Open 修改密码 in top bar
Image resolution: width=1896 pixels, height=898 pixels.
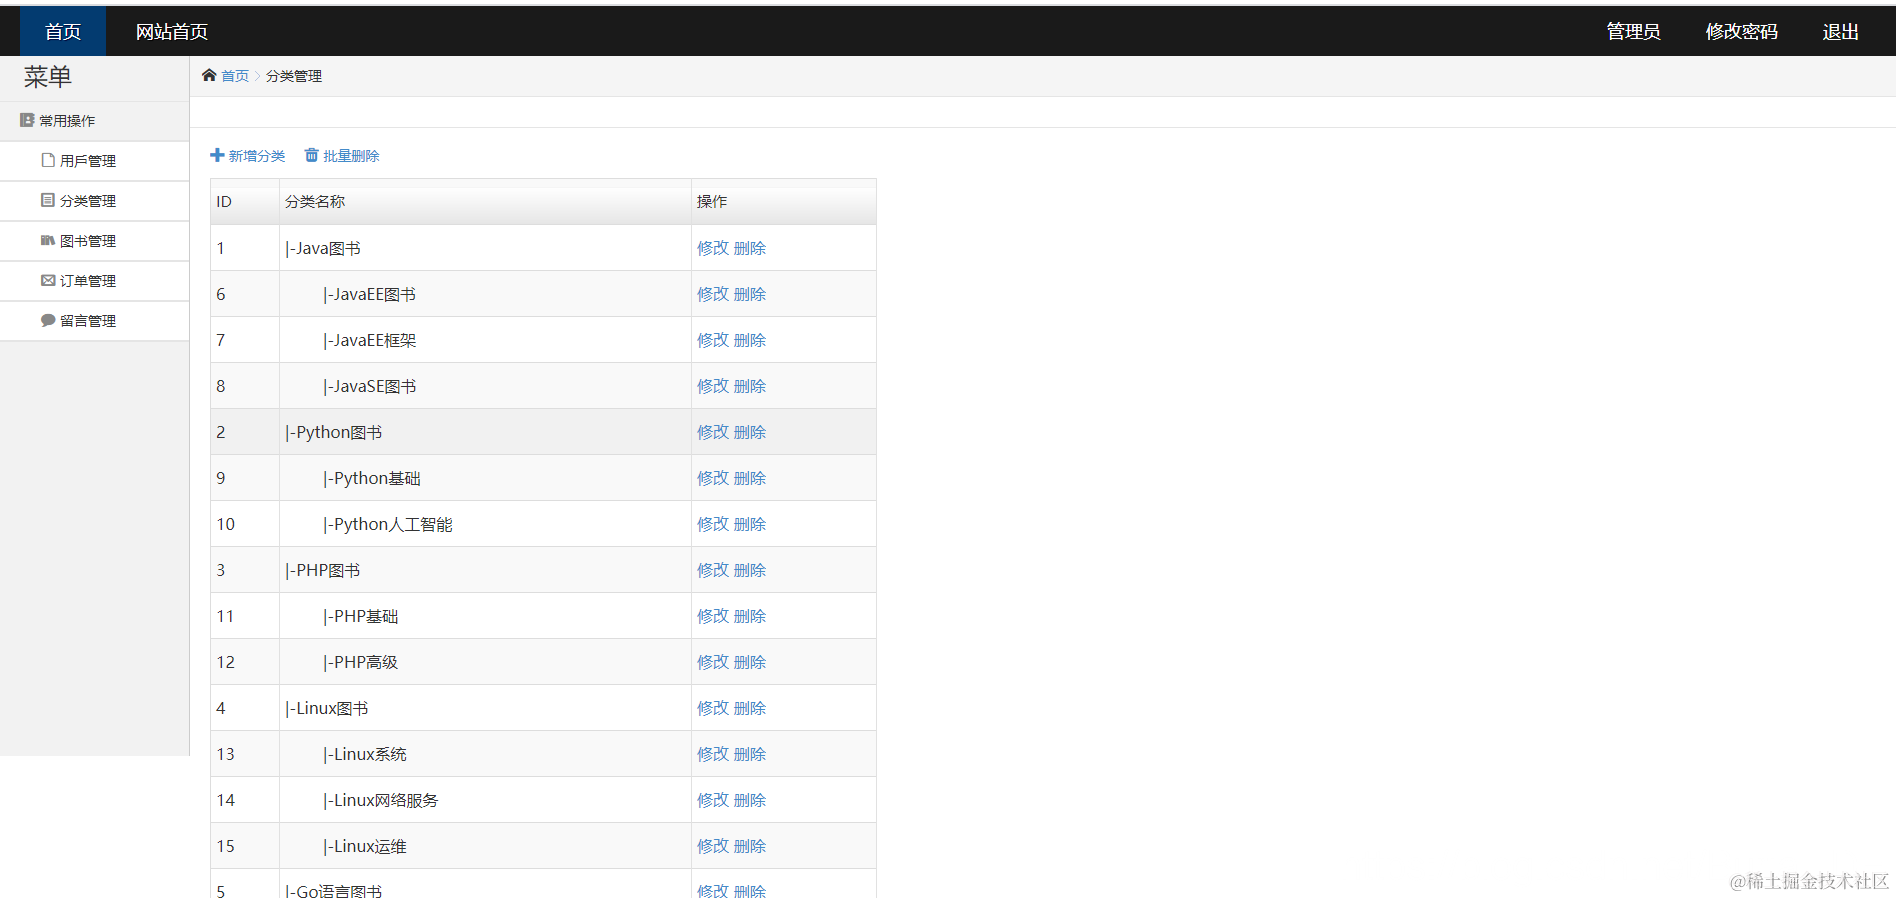point(1741,31)
